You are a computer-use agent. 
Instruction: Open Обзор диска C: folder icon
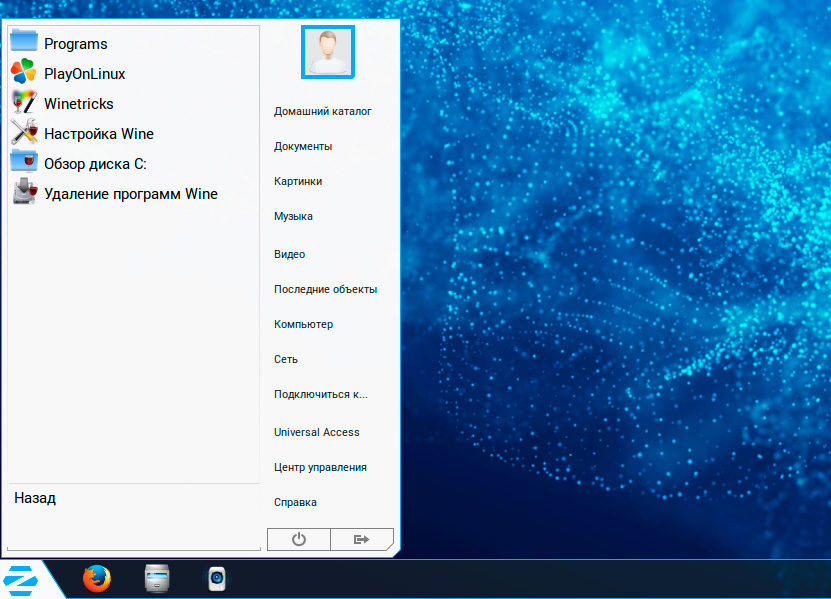click(24, 163)
